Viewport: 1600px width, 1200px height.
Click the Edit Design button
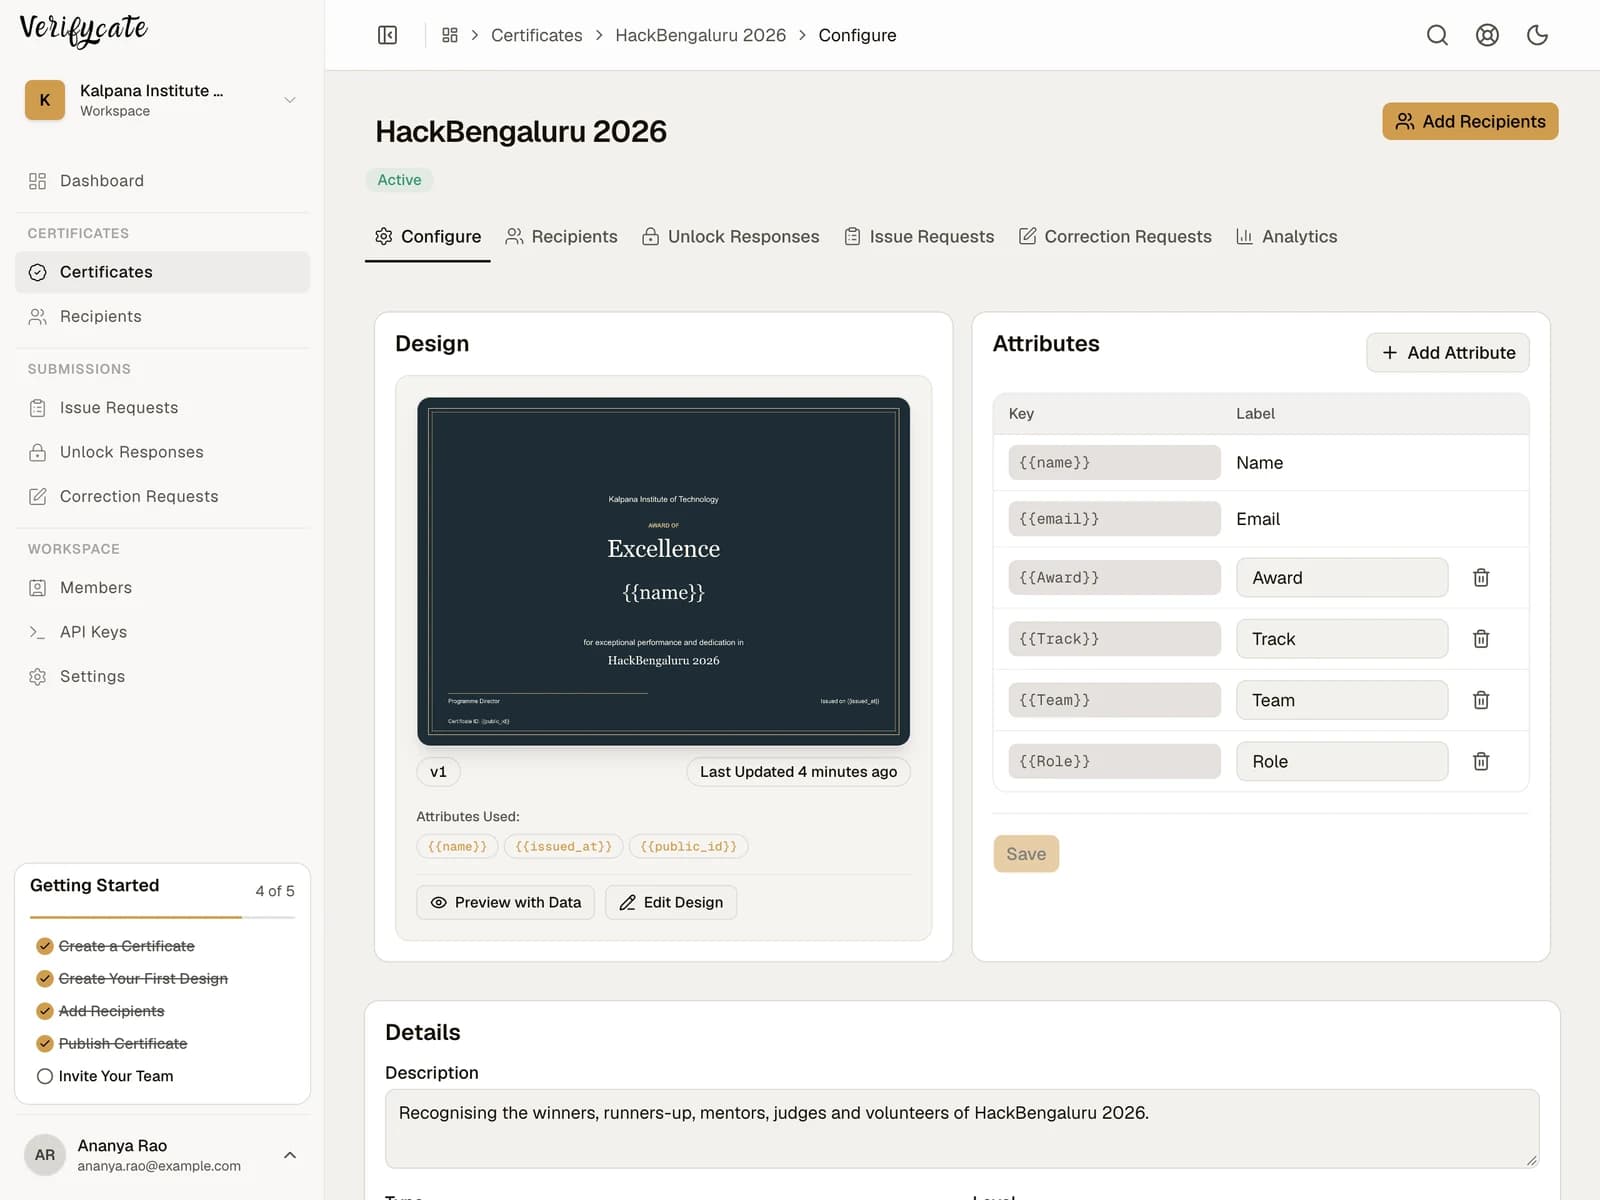point(671,902)
